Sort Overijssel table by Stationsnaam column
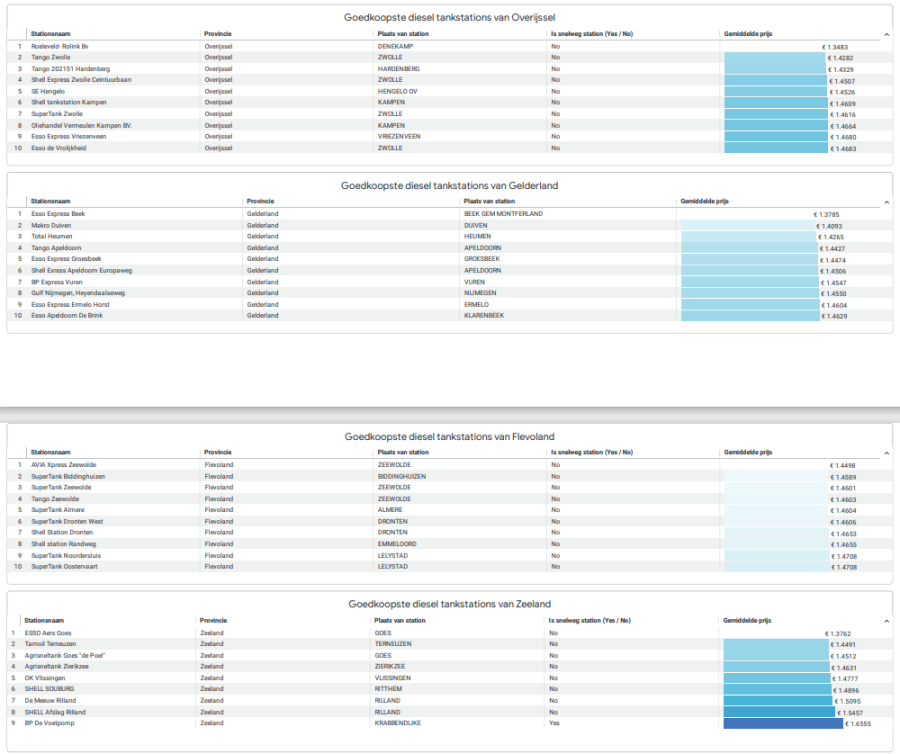The width and height of the screenshot is (900, 754). 51,34
